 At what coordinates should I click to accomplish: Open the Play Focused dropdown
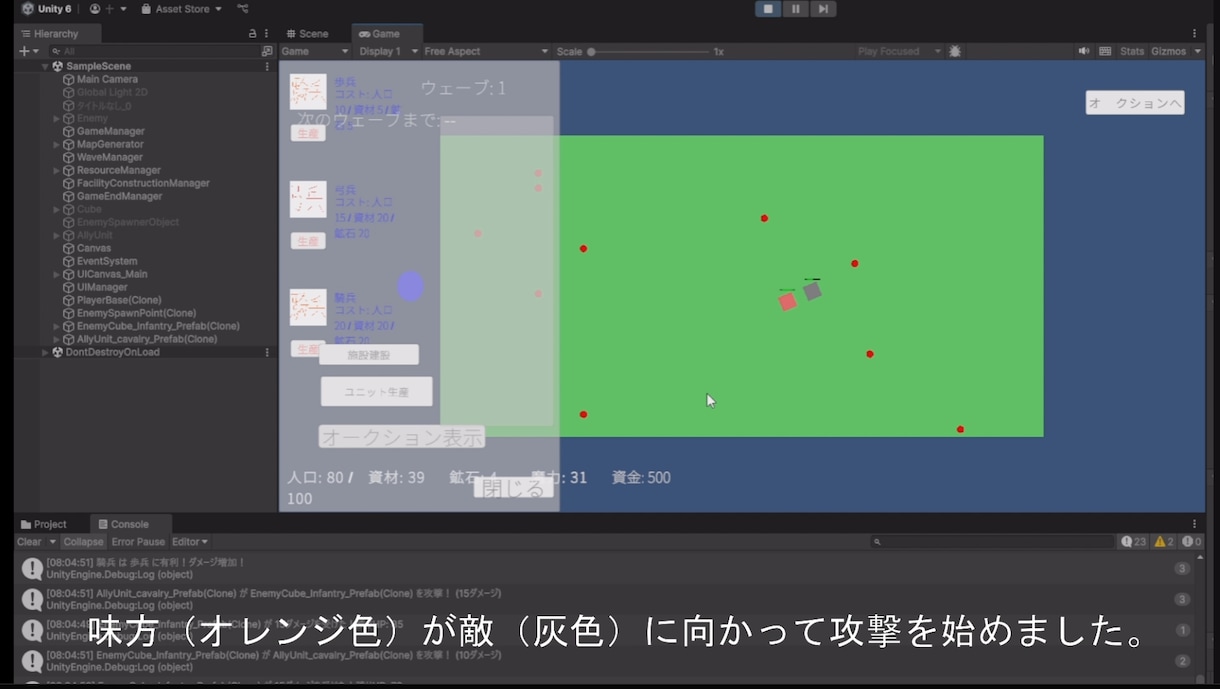[x=900, y=51]
